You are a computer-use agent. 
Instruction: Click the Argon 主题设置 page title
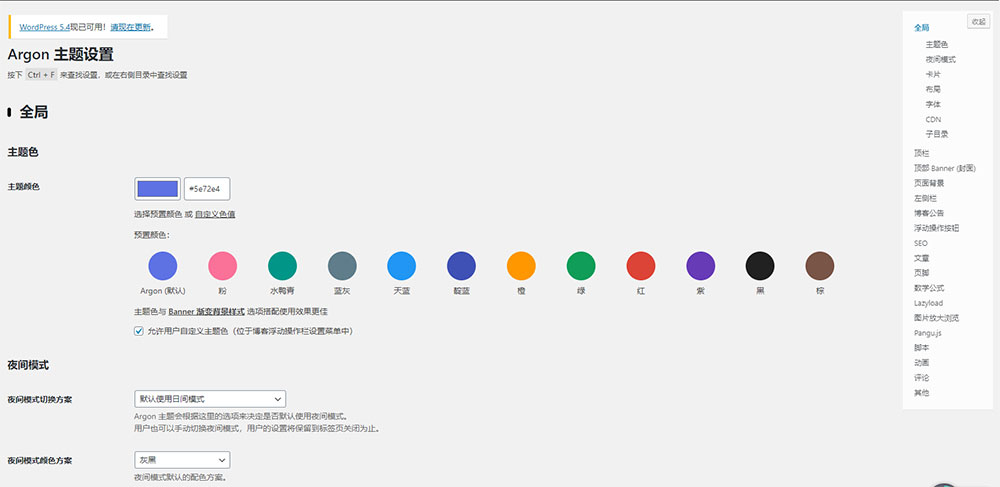pos(61,55)
